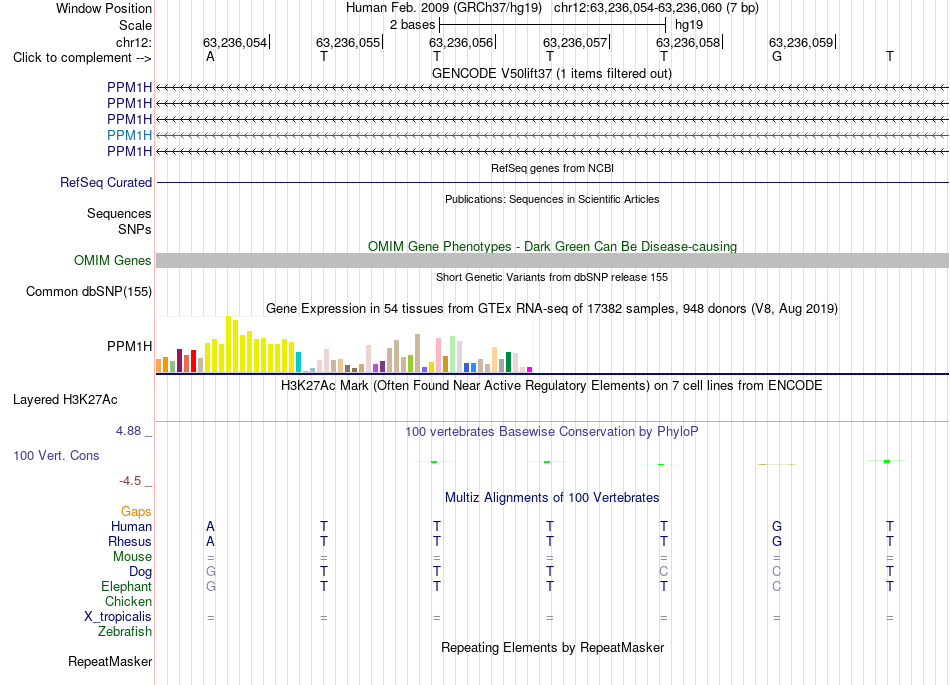Click 'Multiz Alignments of 100 Vertebrates' title

552,498
